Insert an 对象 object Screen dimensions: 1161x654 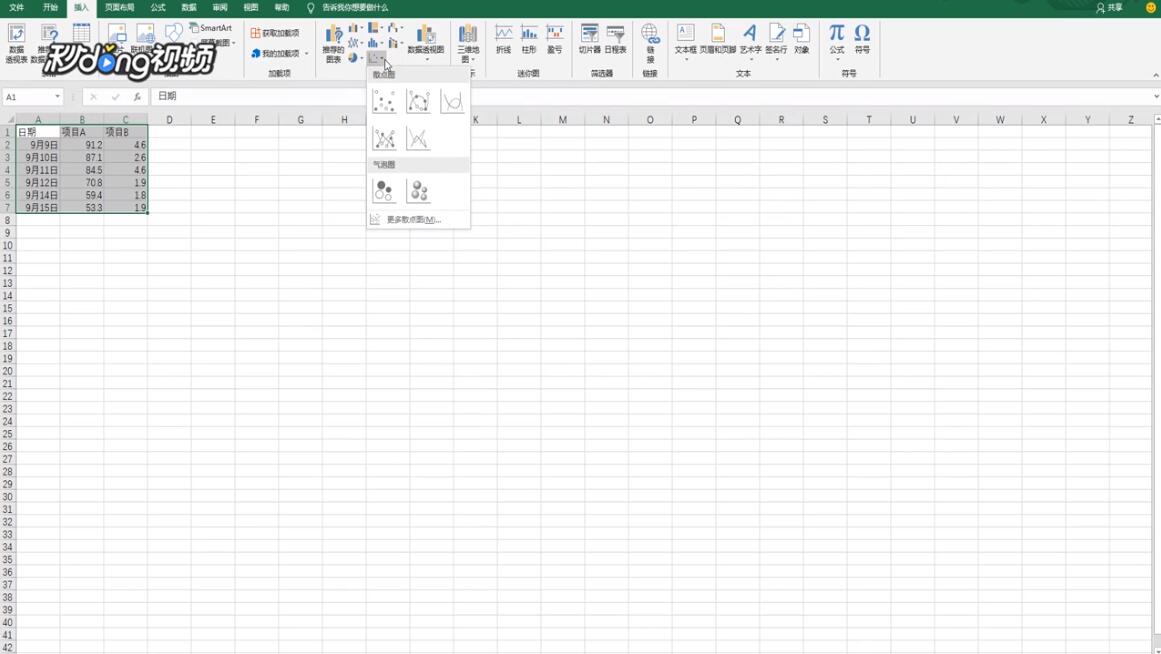click(x=801, y=39)
